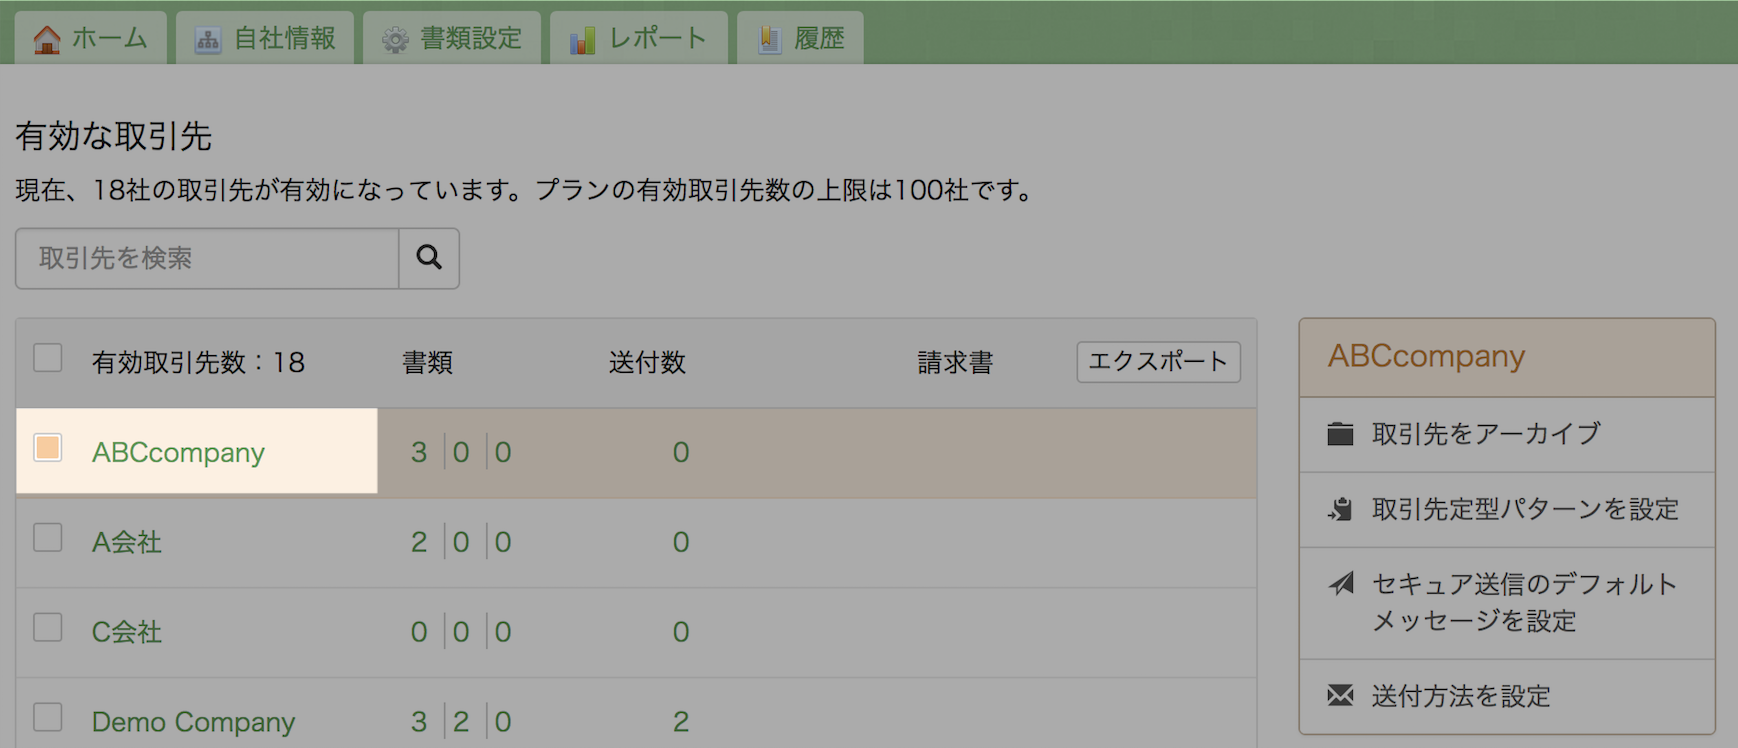
Task: Toggle the select-all checkbox in header
Action: pos(48,358)
